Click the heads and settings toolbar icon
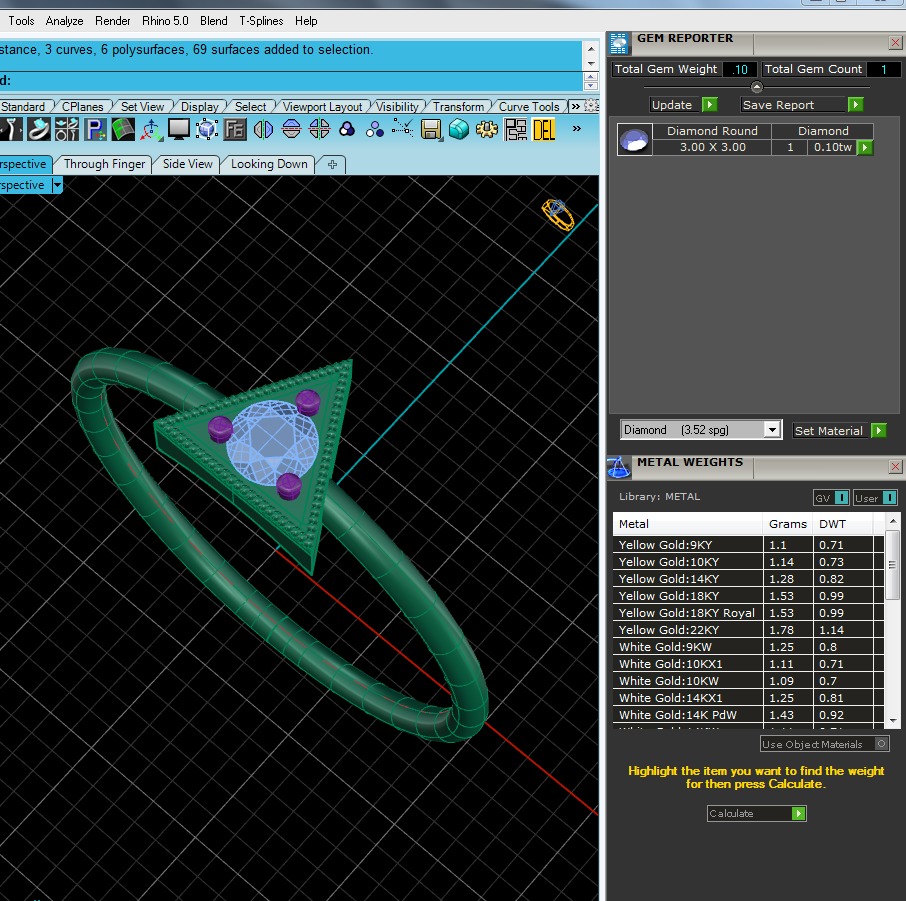 [x=67, y=129]
